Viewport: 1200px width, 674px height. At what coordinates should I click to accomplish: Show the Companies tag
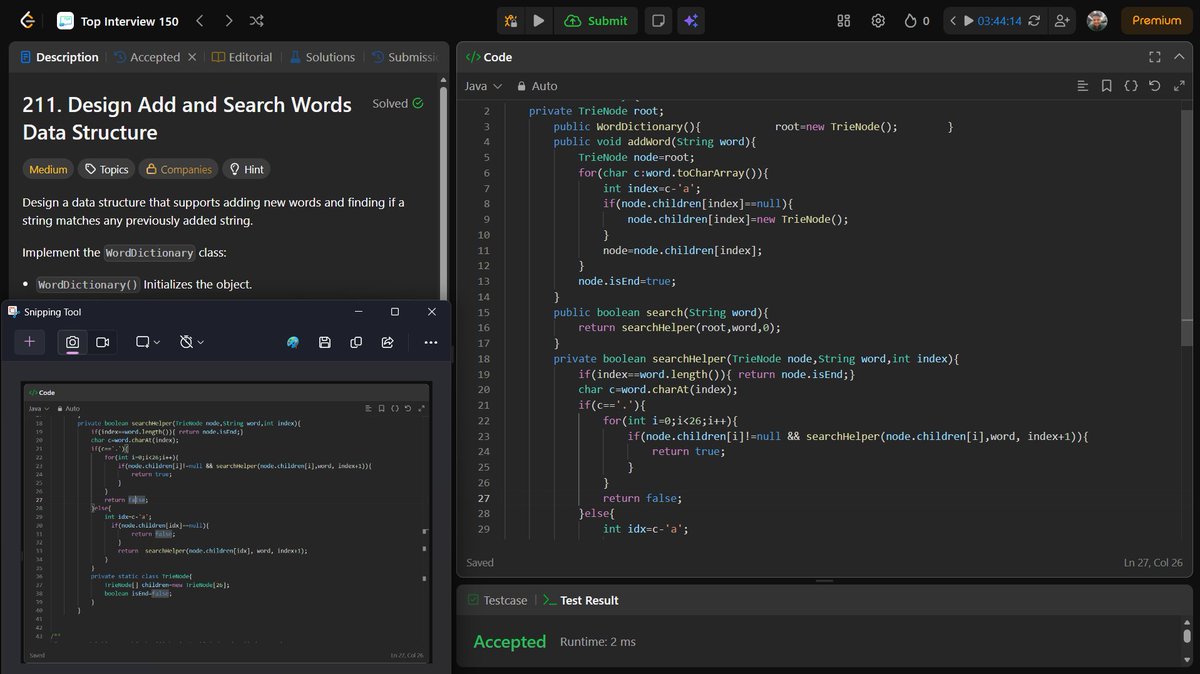point(178,169)
